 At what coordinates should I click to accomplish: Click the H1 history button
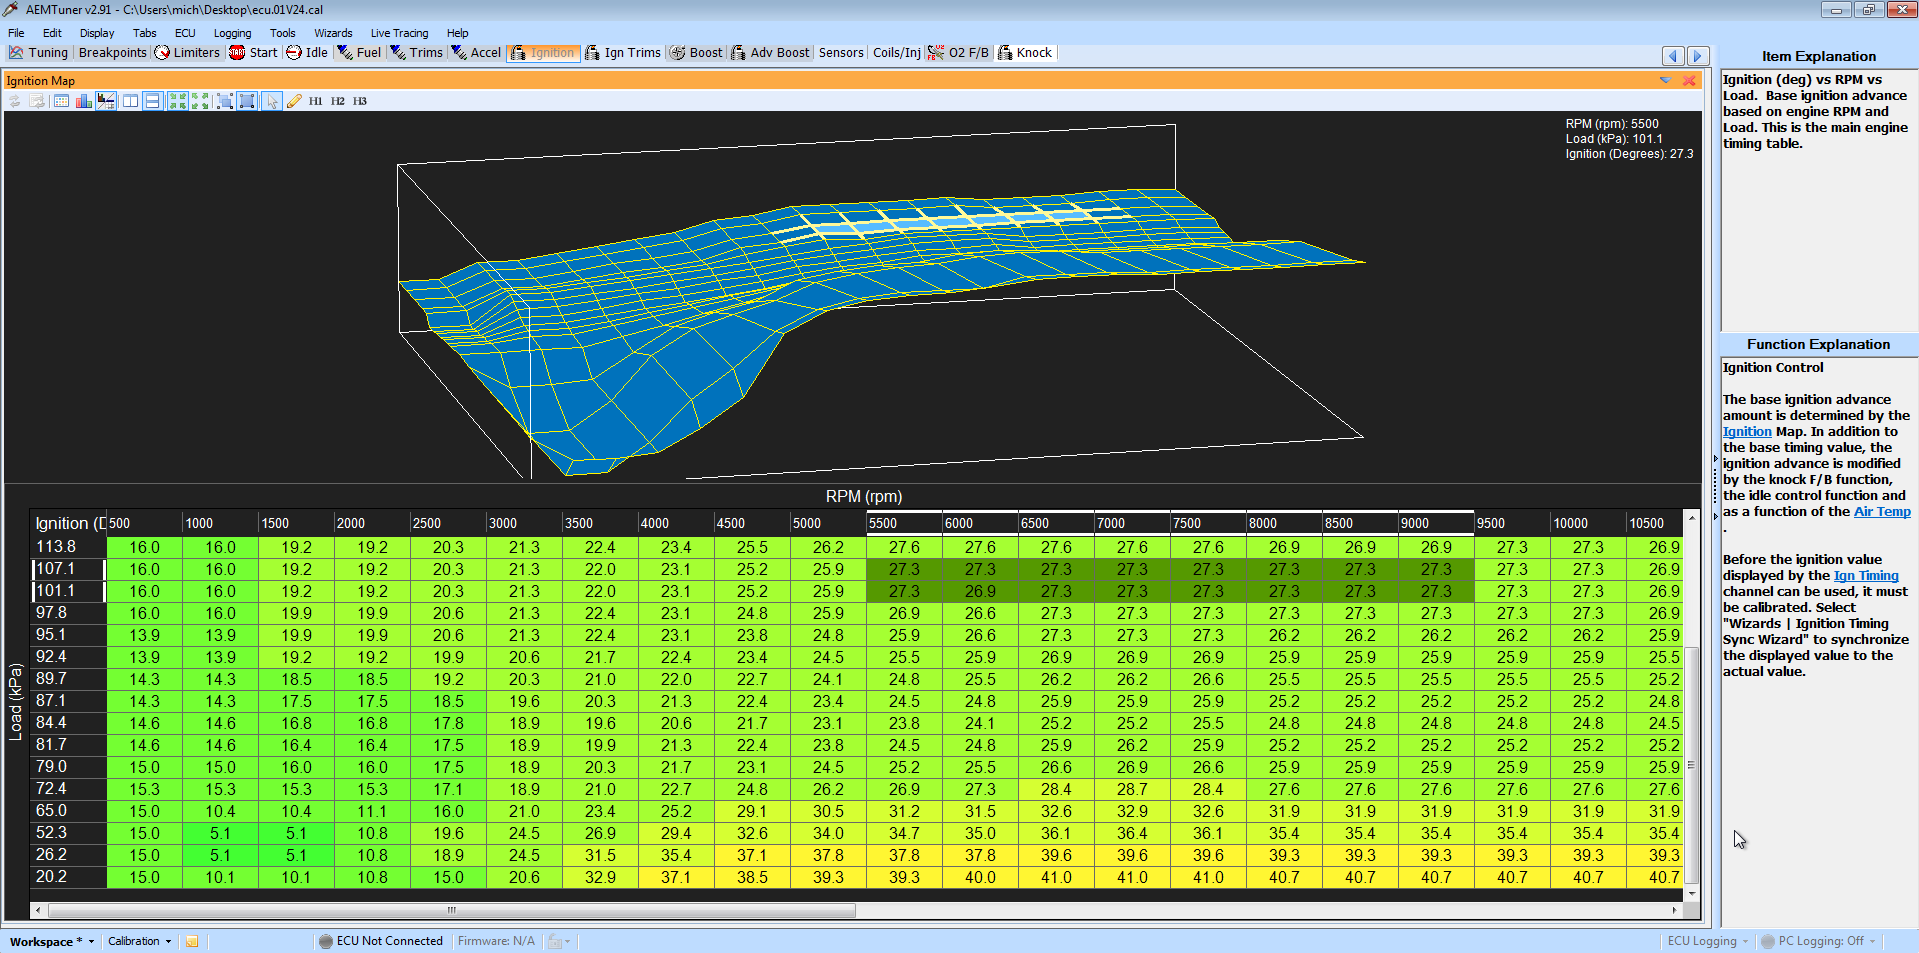pyautogui.click(x=315, y=101)
